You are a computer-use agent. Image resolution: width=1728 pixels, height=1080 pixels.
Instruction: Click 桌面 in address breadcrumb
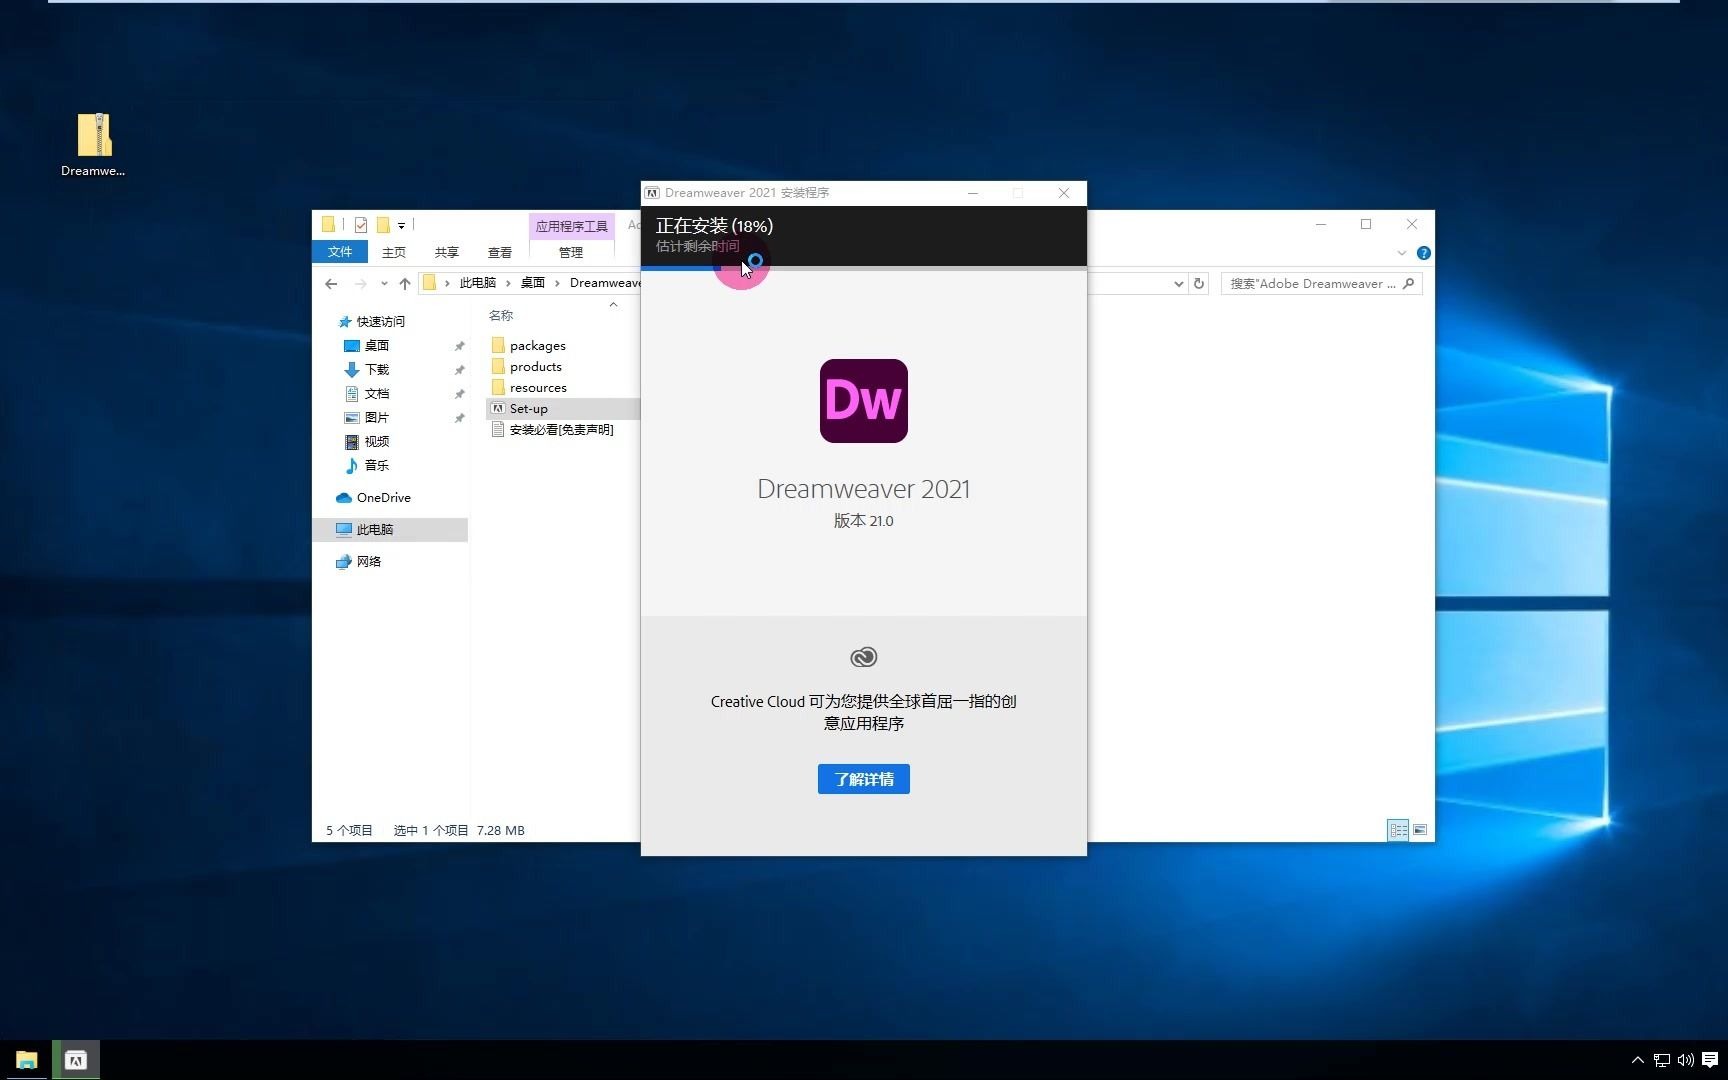click(533, 283)
